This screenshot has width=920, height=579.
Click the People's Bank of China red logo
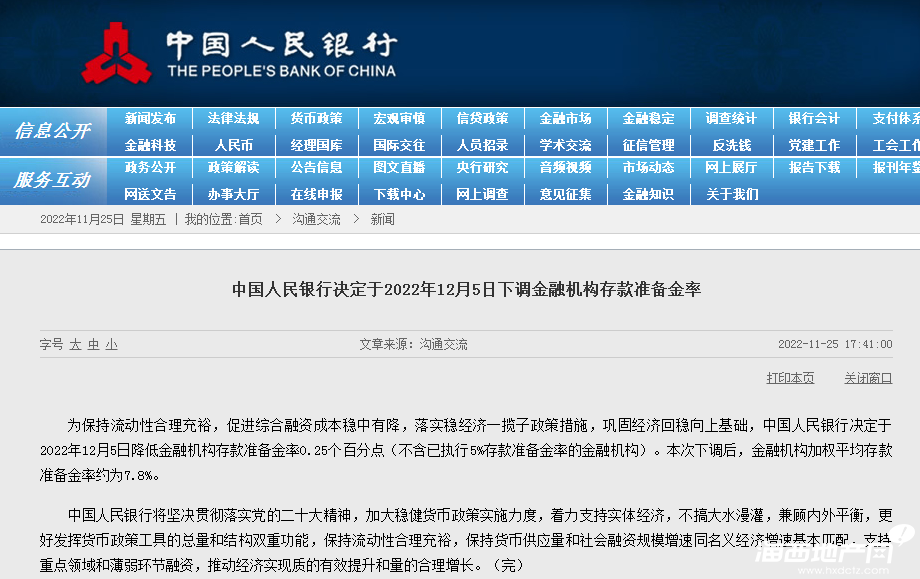116,54
